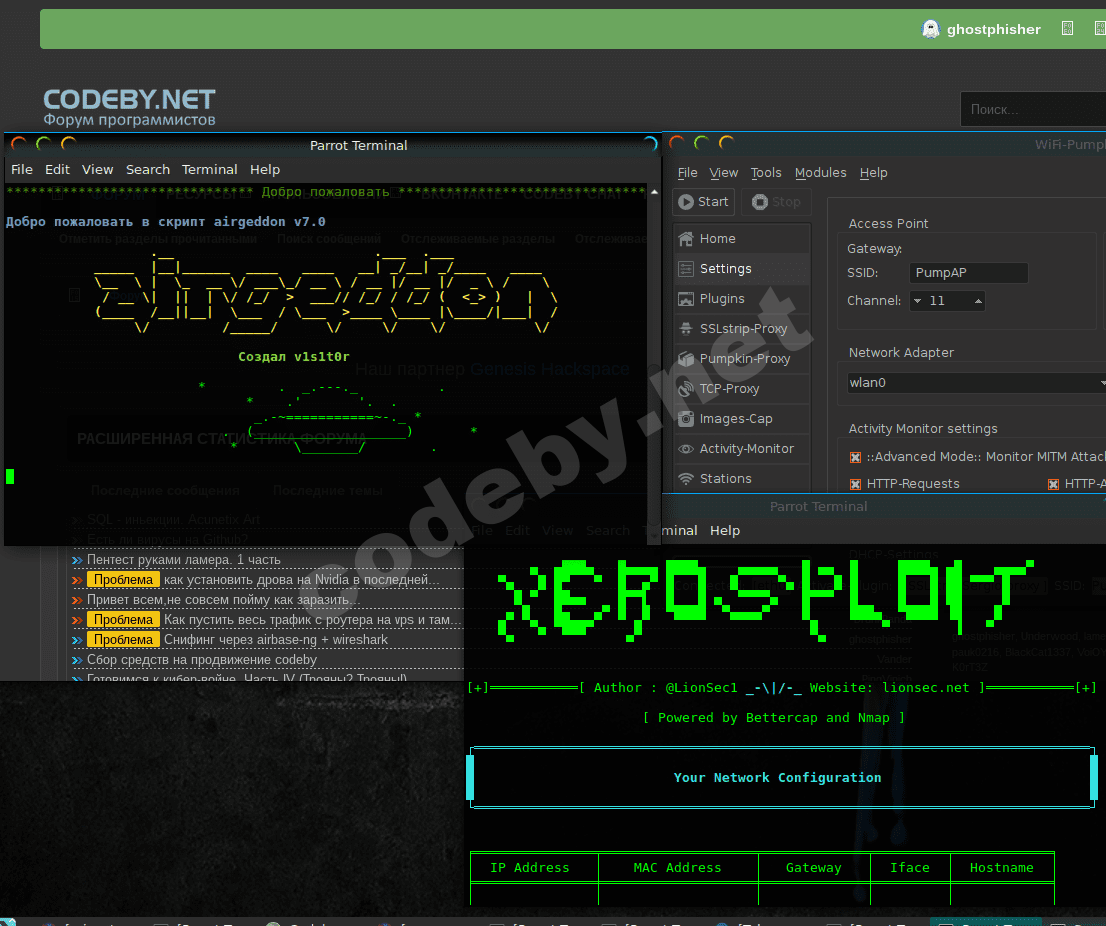Open WiFi-Pumpkin Help menu
The height and width of the screenshot is (926, 1106).
(873, 173)
